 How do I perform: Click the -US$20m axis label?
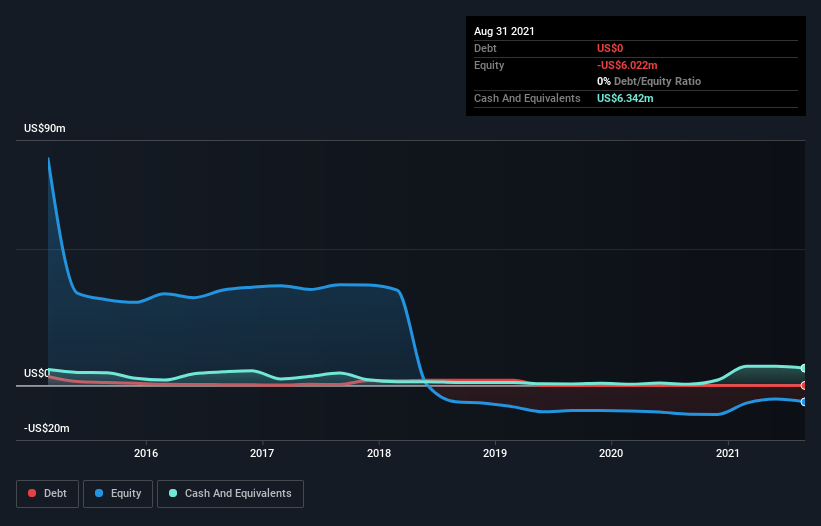click(x=47, y=429)
